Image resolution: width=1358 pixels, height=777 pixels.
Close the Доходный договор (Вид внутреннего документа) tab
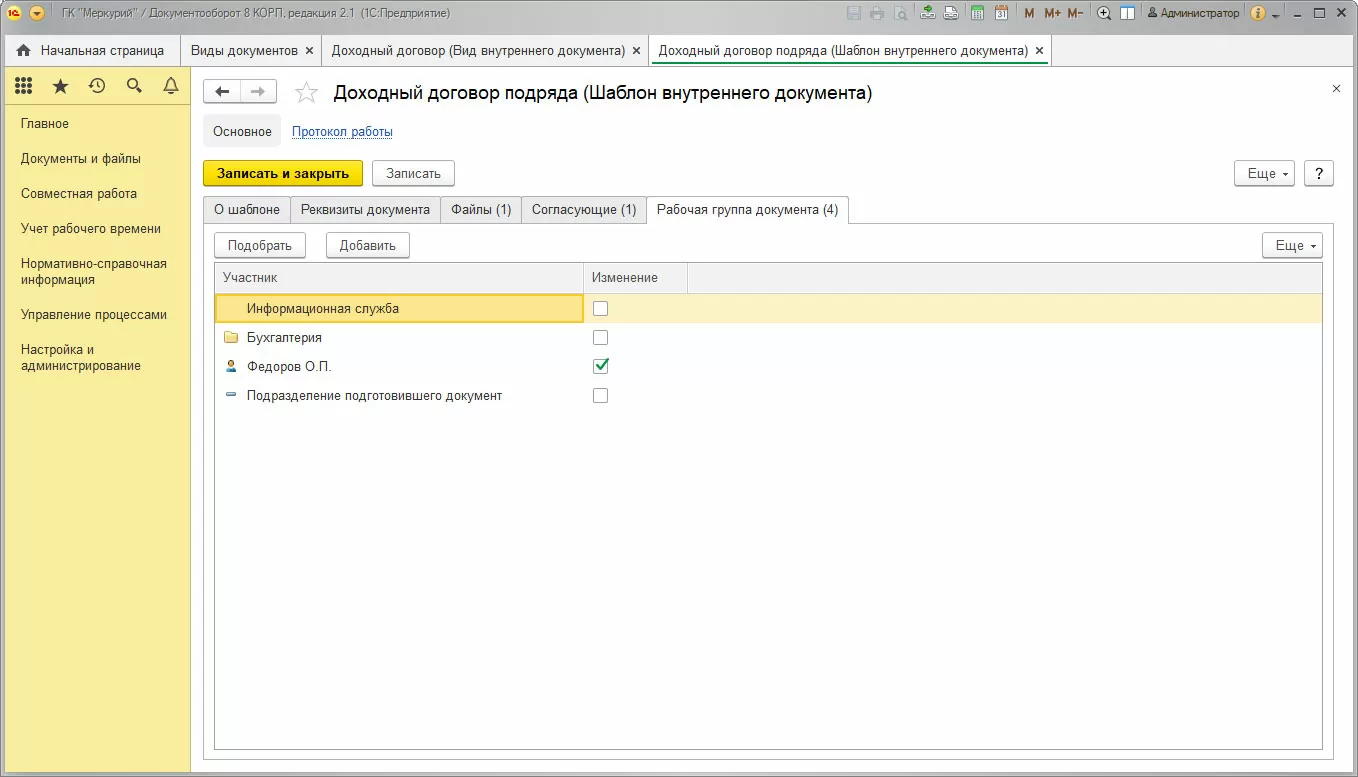pyautogui.click(x=636, y=50)
